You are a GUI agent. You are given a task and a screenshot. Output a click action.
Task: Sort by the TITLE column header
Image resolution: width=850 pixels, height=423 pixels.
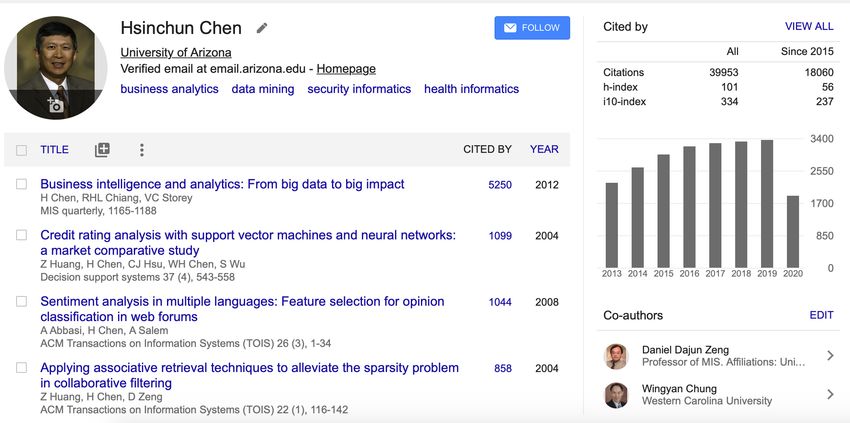coord(54,150)
